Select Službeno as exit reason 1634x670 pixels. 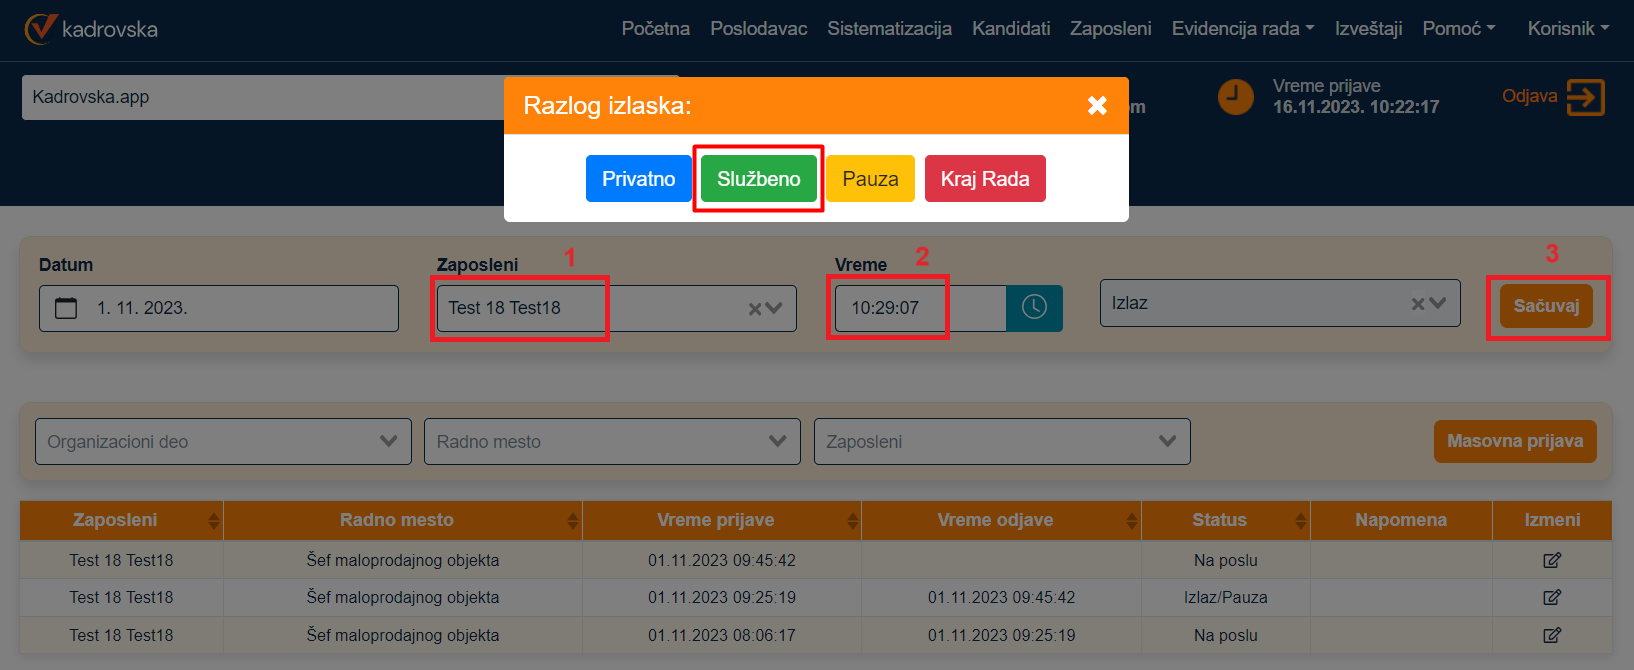coord(758,179)
